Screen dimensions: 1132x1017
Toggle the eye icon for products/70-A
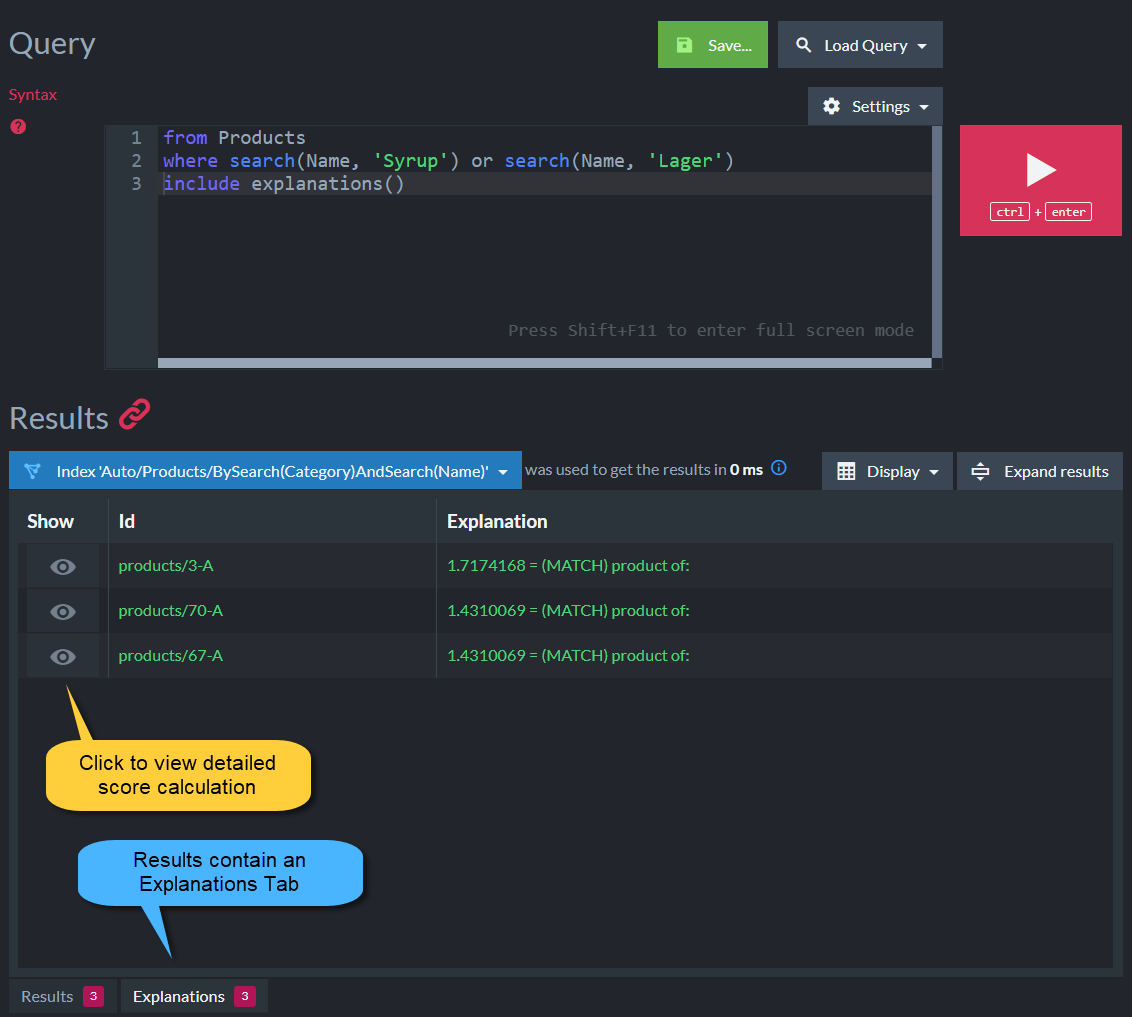(x=63, y=612)
